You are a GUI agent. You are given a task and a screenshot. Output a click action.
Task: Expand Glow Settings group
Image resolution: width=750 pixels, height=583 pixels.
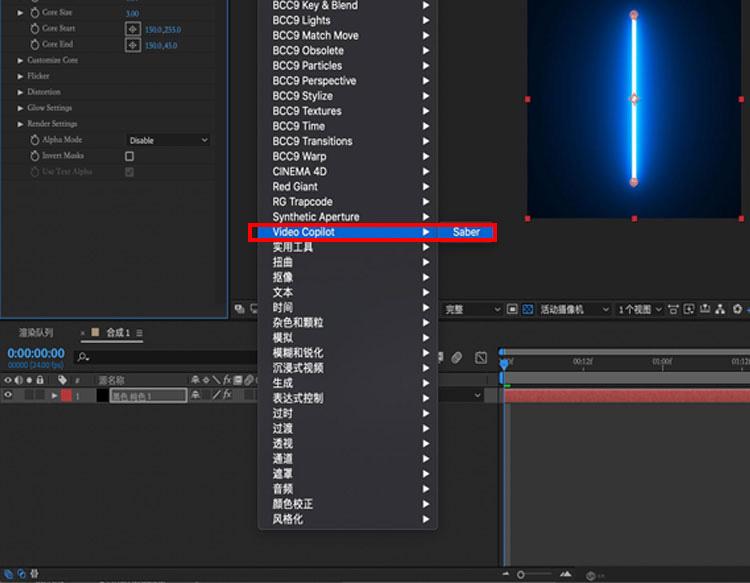pos(20,108)
